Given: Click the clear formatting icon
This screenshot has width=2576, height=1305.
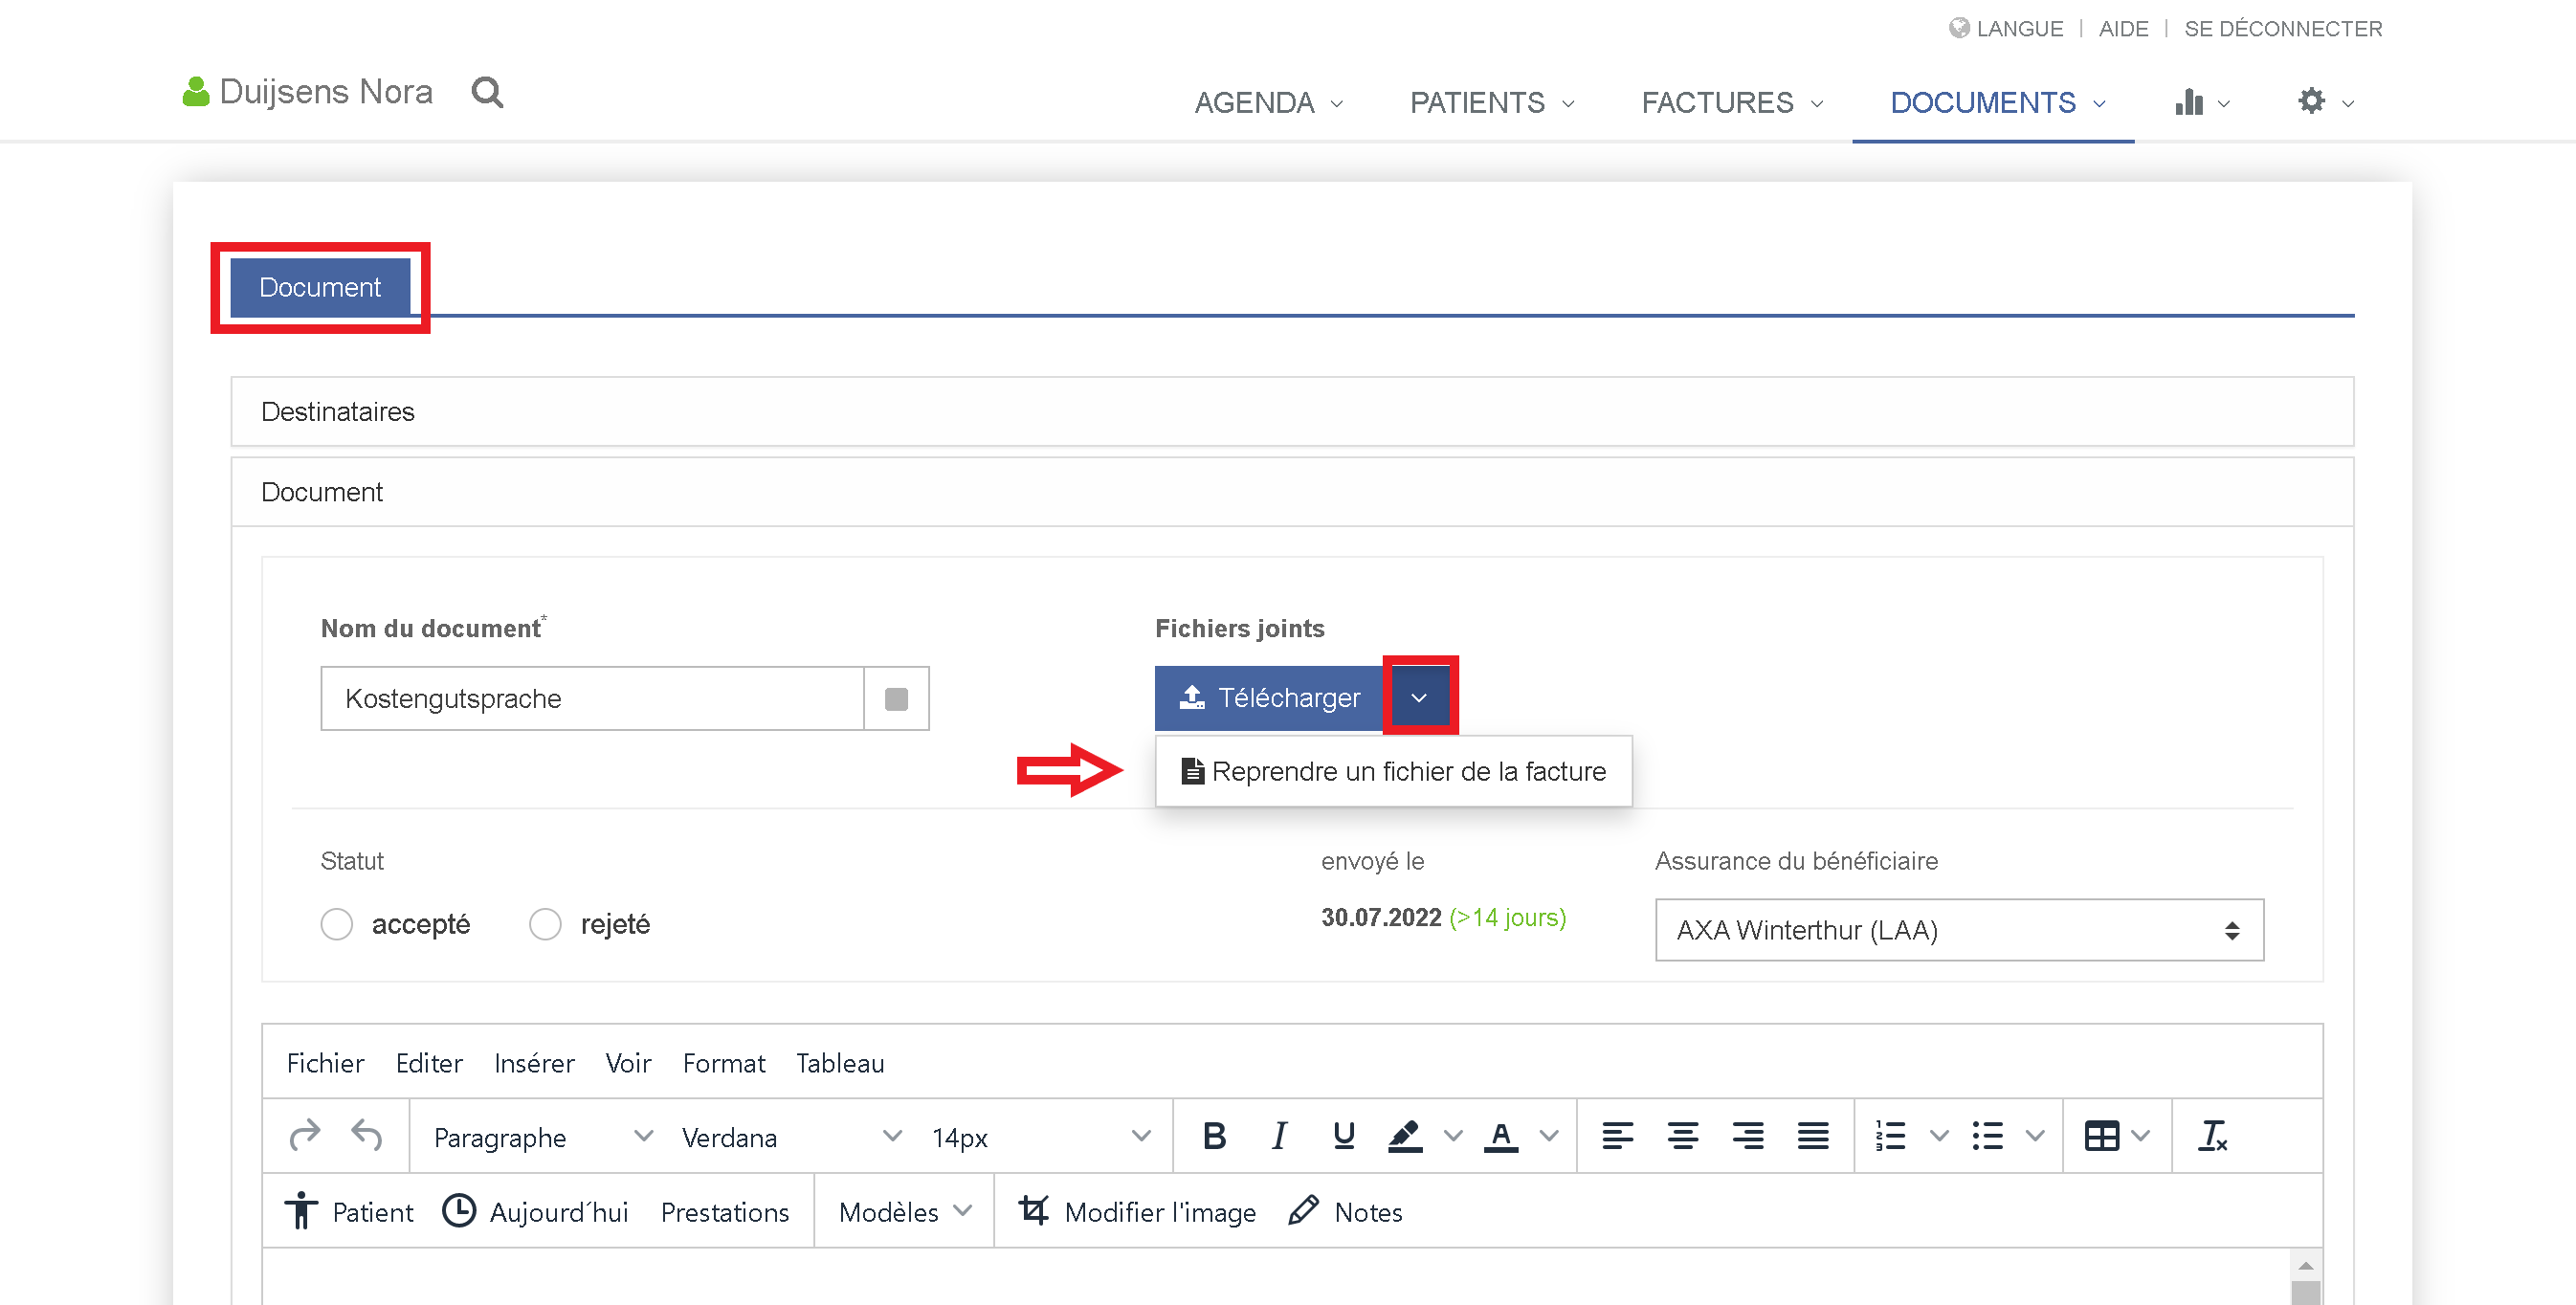Looking at the screenshot, I should coord(2212,1136).
